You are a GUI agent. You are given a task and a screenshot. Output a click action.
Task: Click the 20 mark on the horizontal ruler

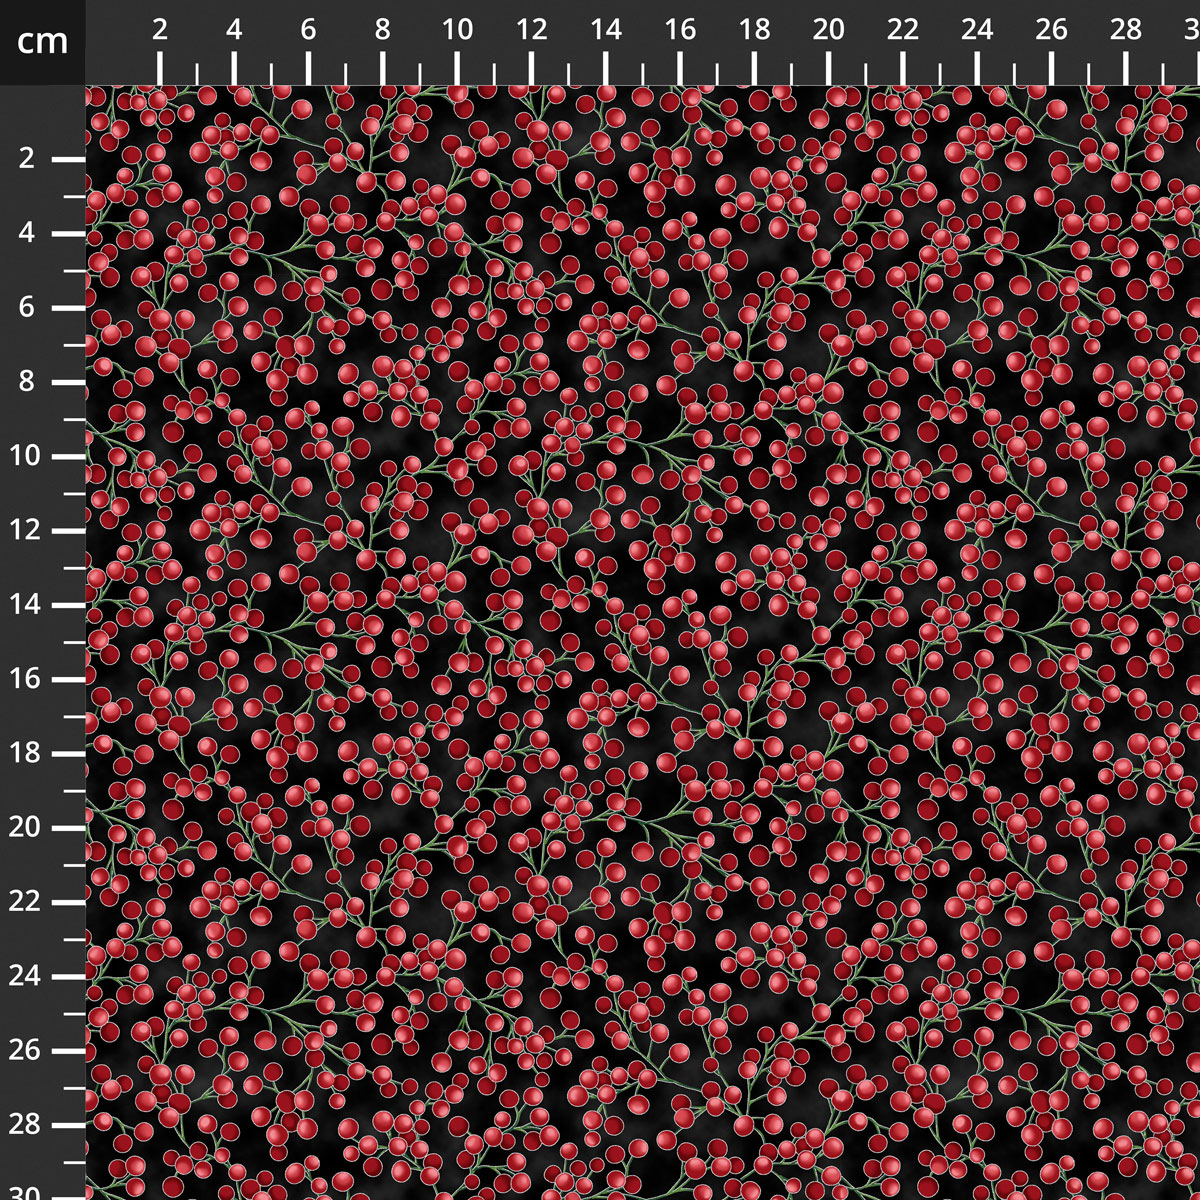[829, 30]
